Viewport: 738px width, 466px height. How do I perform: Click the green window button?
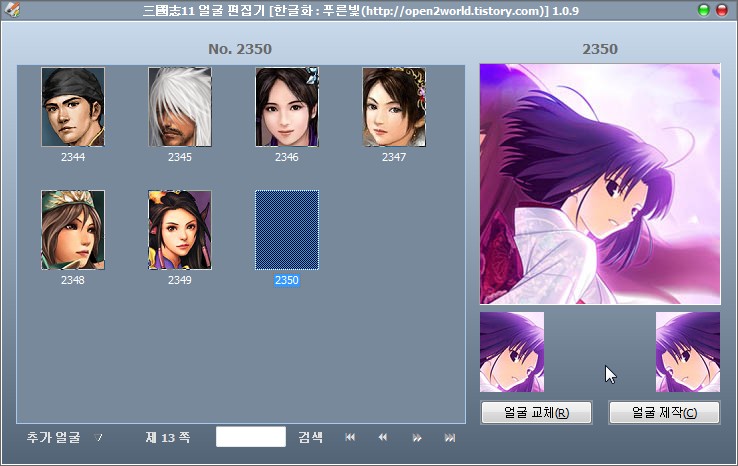(704, 10)
